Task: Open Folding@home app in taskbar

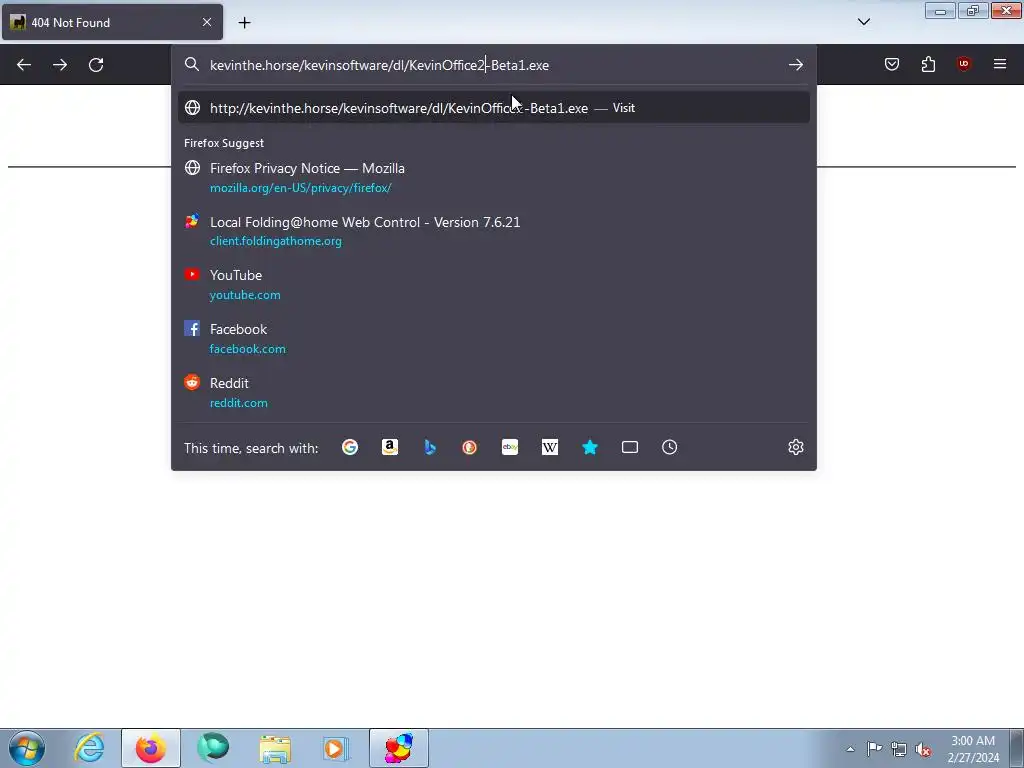Action: (399, 748)
